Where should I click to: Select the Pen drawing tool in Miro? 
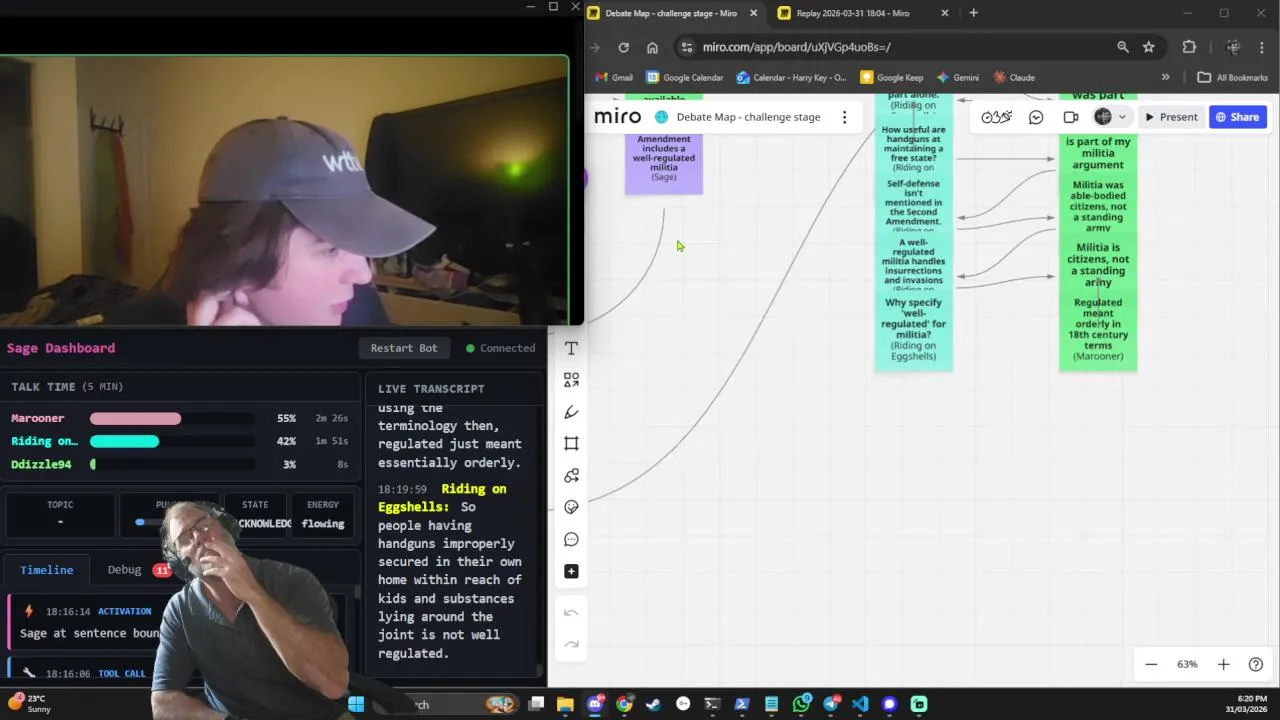(571, 412)
